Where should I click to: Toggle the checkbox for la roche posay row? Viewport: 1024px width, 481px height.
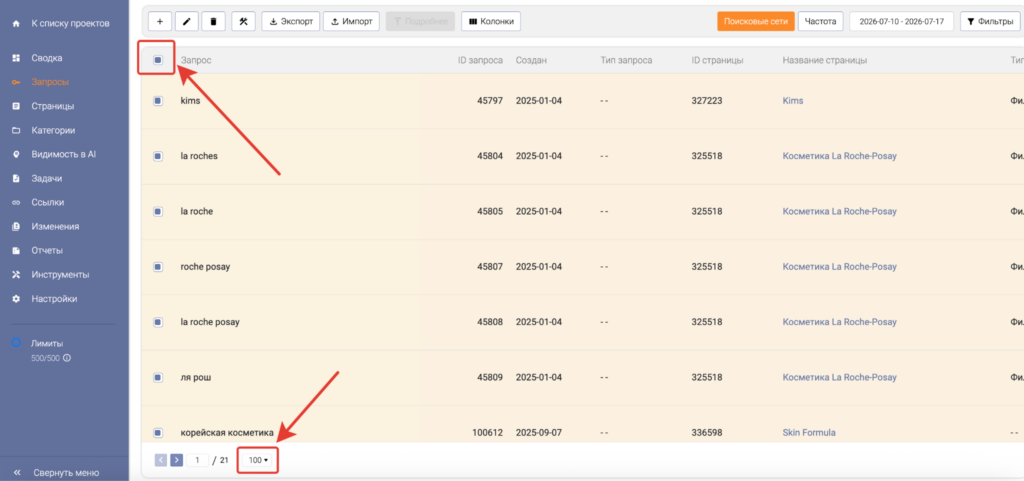pos(157,322)
